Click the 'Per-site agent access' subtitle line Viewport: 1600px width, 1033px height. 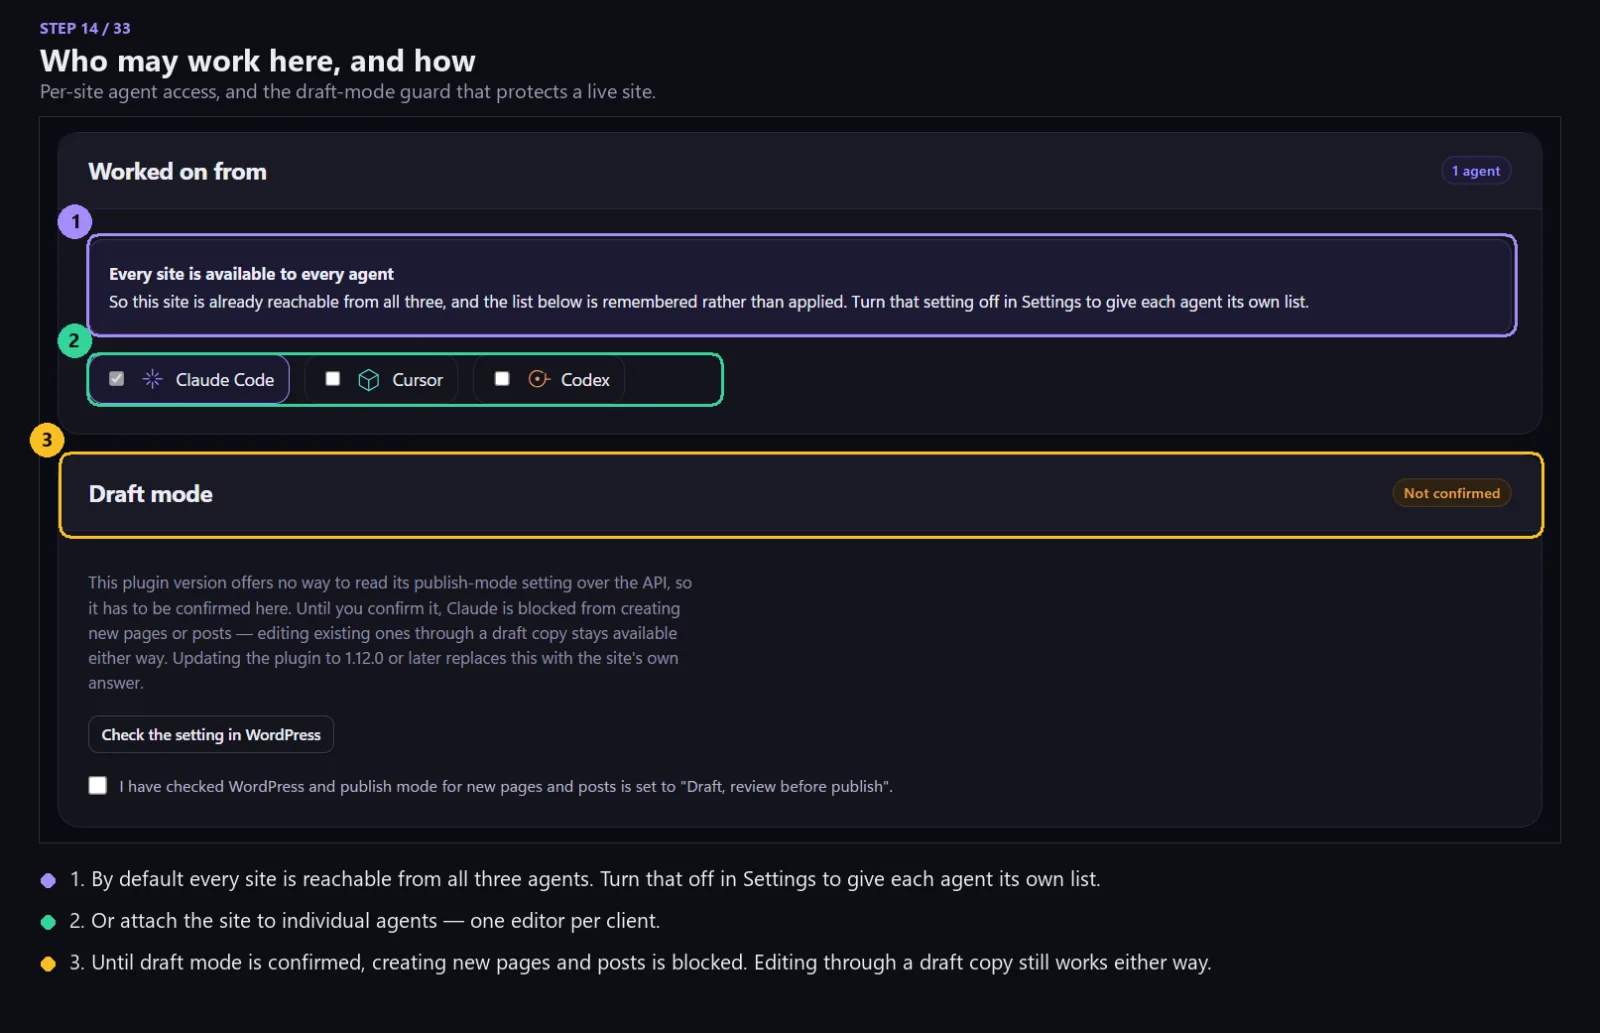[x=348, y=92]
